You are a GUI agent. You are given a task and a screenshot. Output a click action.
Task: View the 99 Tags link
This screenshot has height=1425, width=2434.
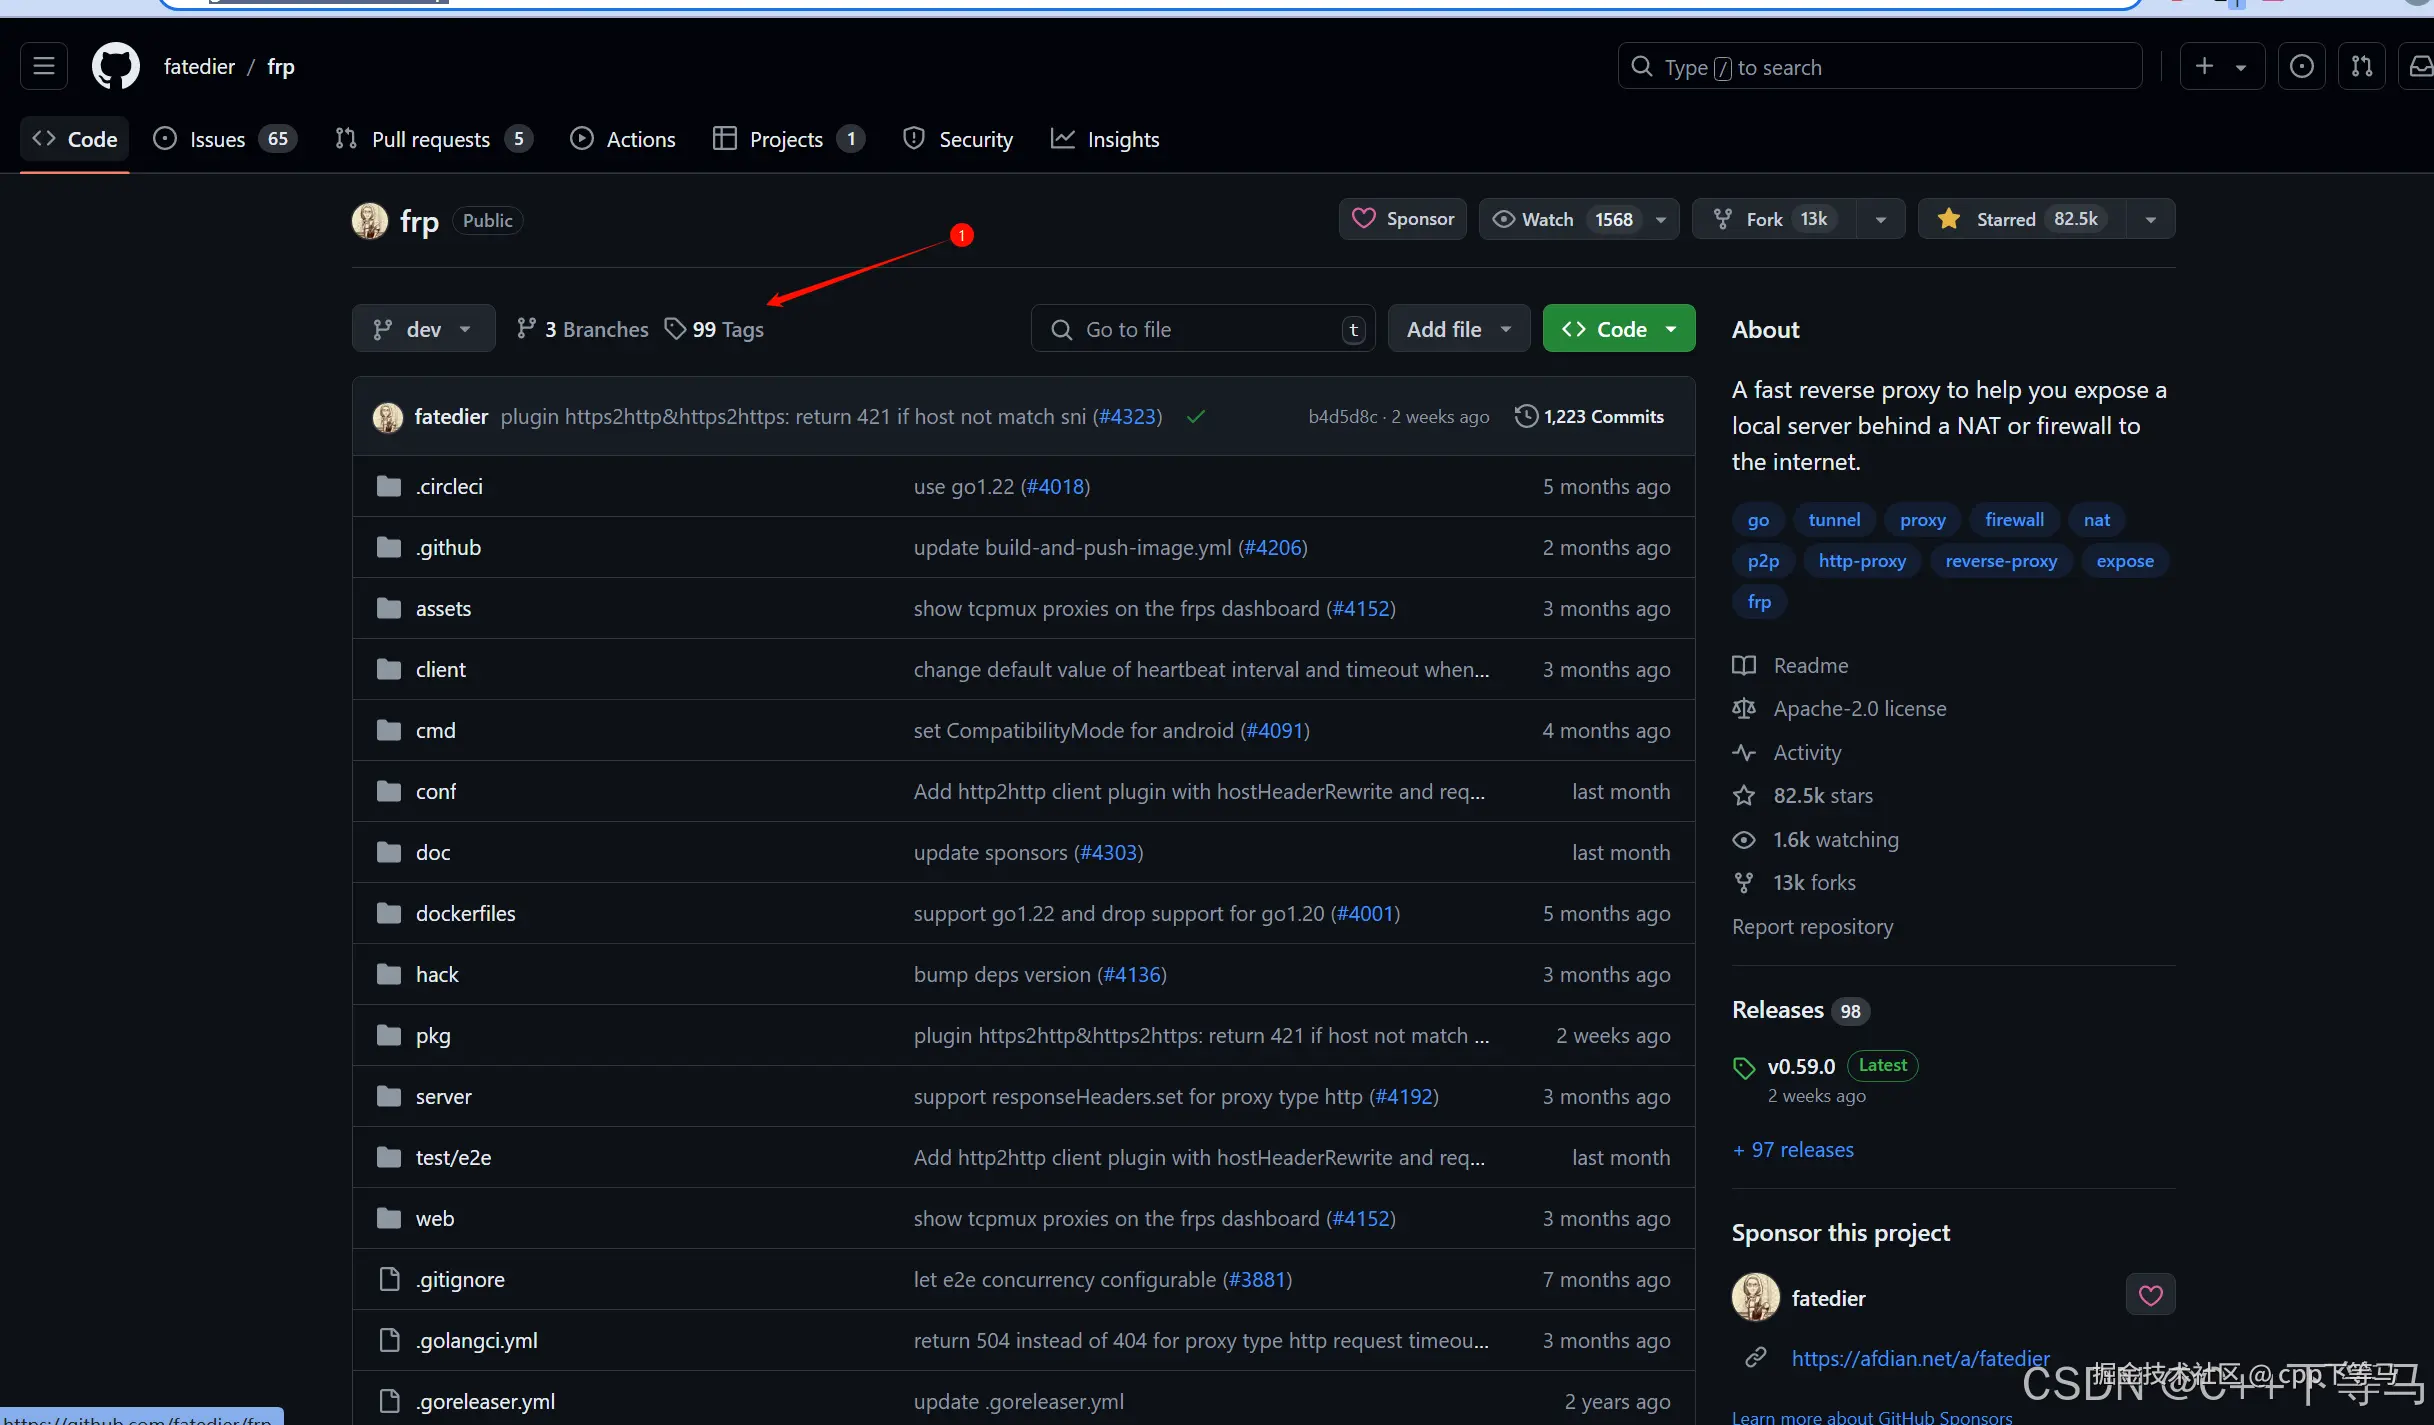[715, 329]
